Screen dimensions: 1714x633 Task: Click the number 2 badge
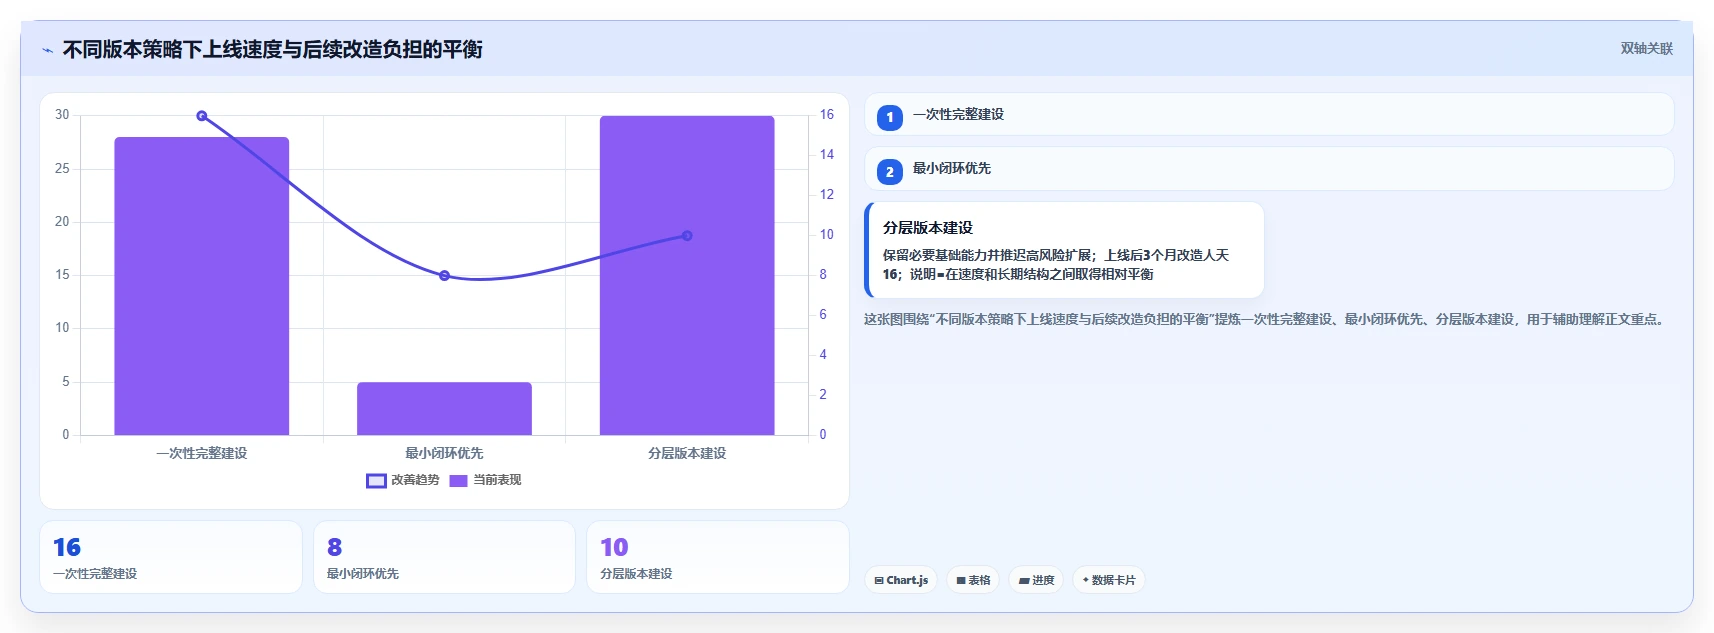point(890,171)
